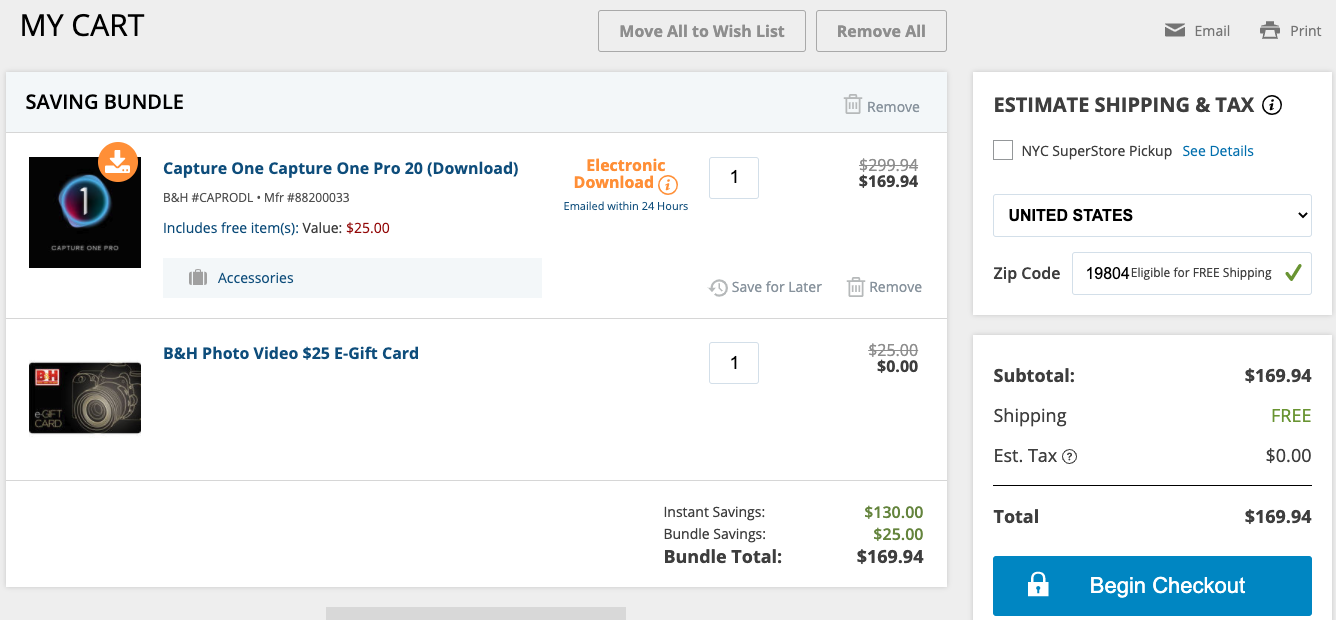Click the Estimate Shipping & Tax info icon
This screenshot has height=620, width=1336.
(x=1272, y=105)
